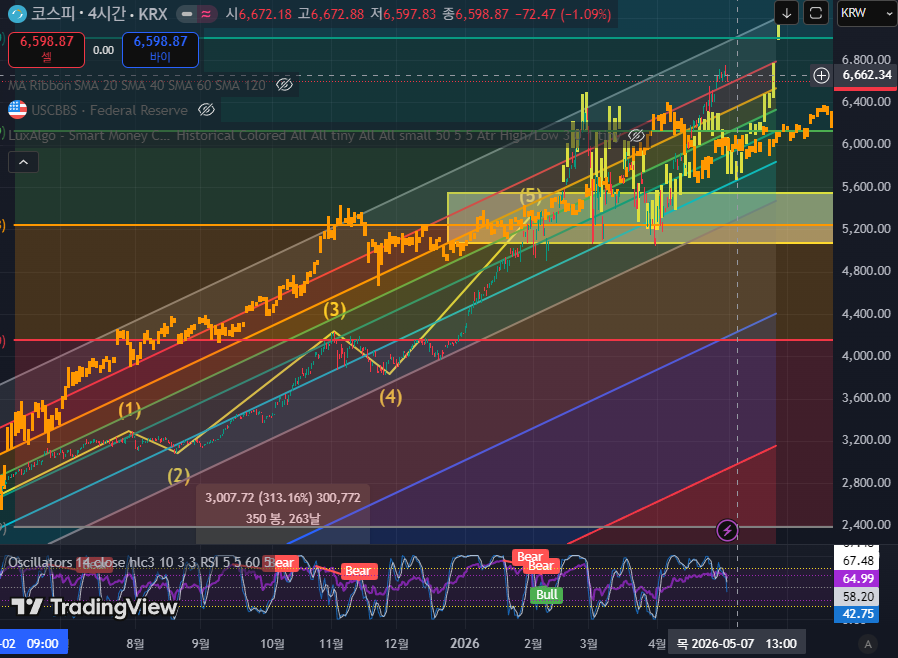
Task: Toggle visibility eye for USCBBS Federal Reserve
Action: (206, 110)
